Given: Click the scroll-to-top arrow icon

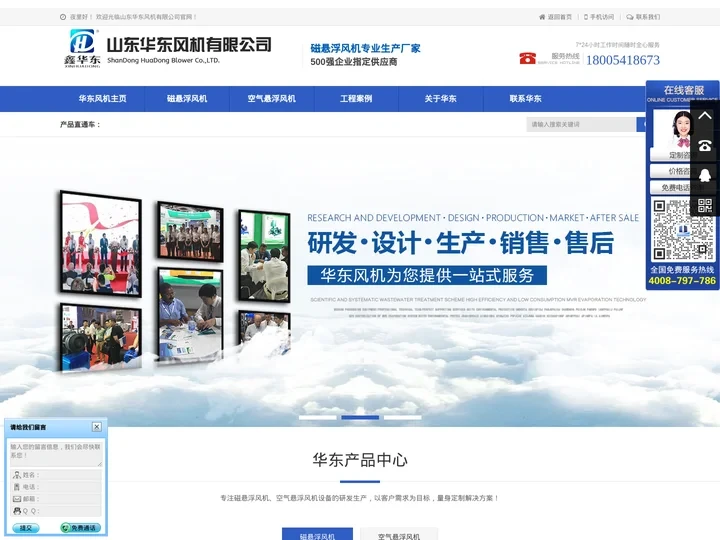Looking at the screenshot, I should 705,115.
